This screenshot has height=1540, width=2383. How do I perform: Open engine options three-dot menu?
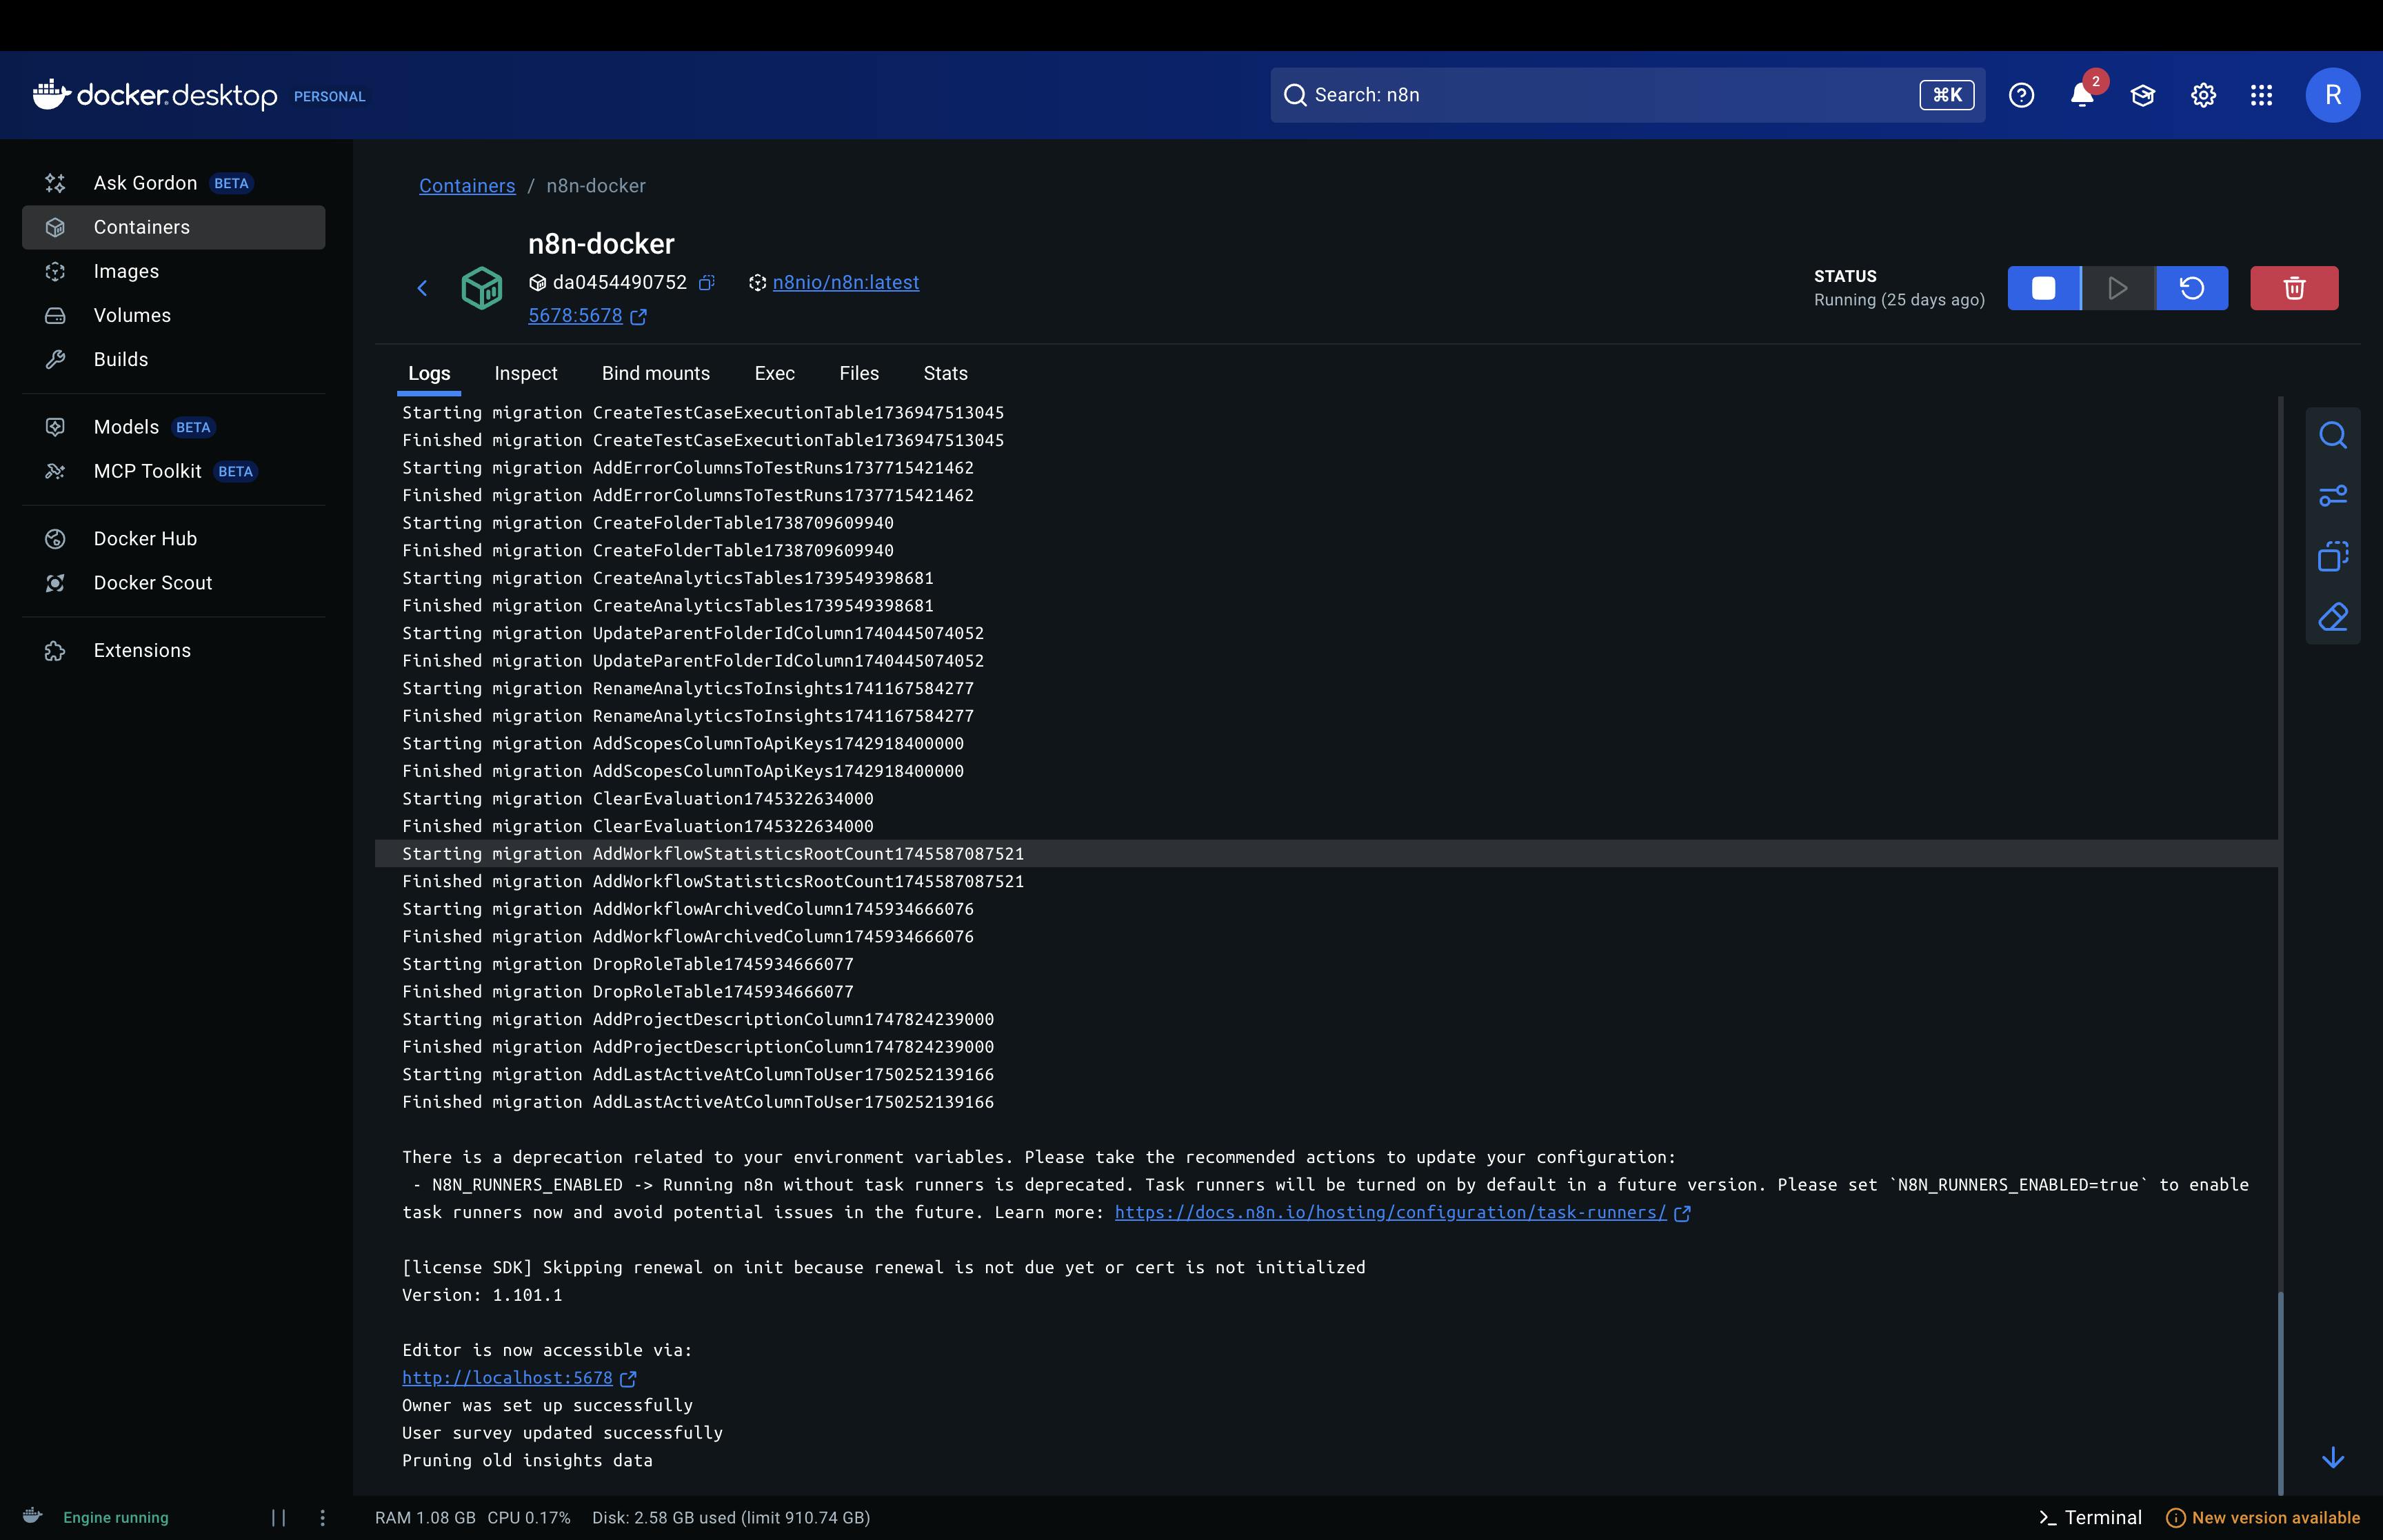[322, 1517]
